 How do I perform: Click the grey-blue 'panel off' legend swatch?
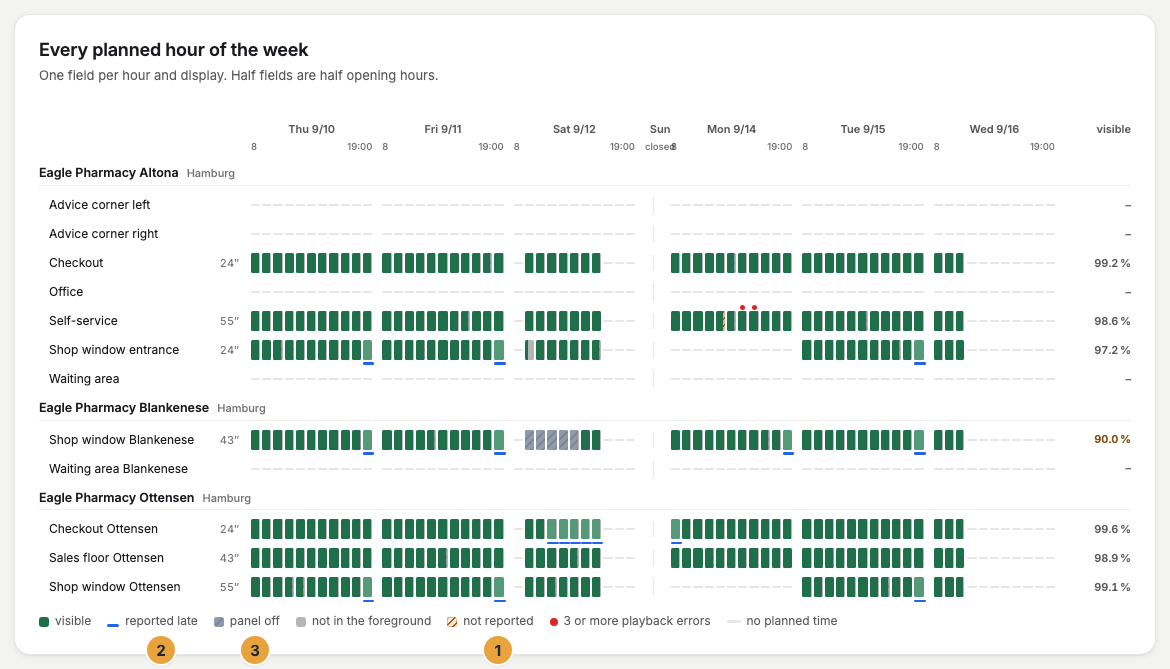click(x=219, y=622)
